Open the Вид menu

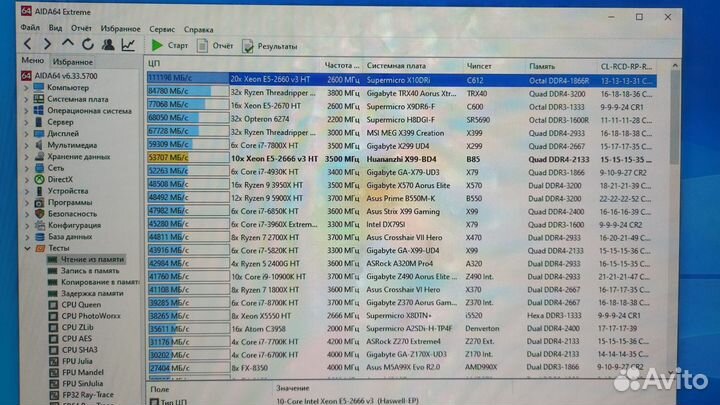[x=56, y=28]
